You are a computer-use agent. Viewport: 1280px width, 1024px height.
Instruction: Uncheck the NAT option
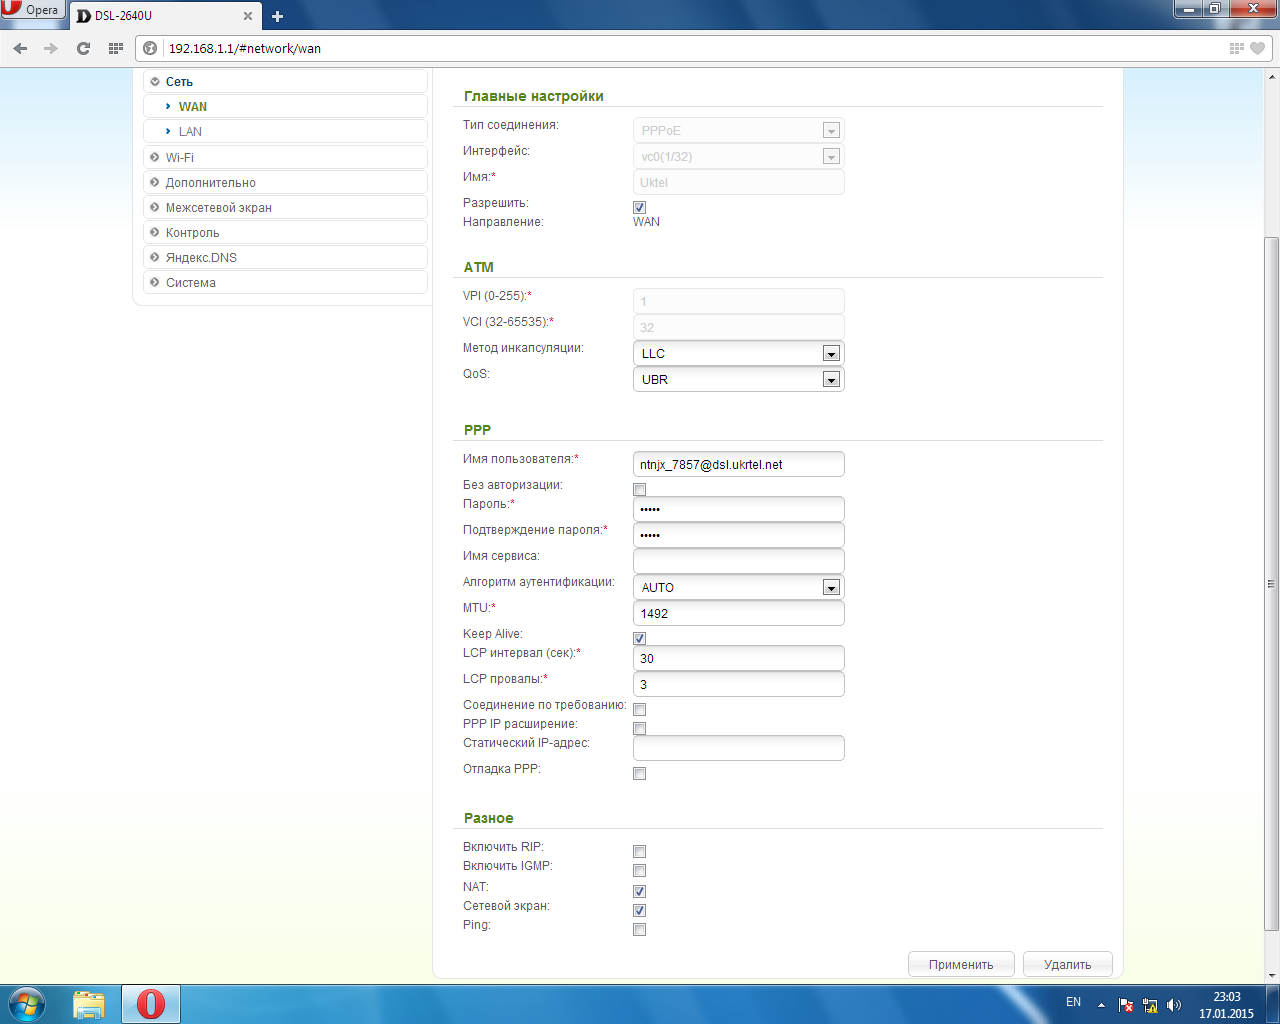coord(639,891)
